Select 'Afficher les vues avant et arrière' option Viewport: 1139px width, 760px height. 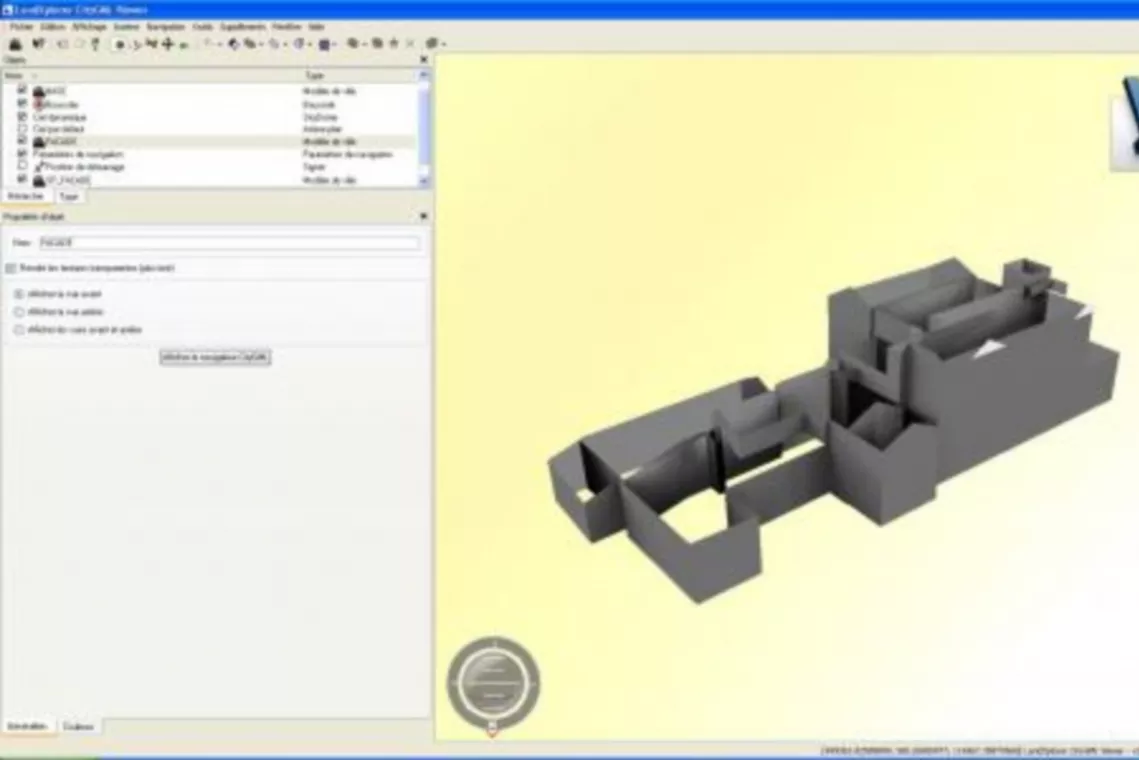19,329
